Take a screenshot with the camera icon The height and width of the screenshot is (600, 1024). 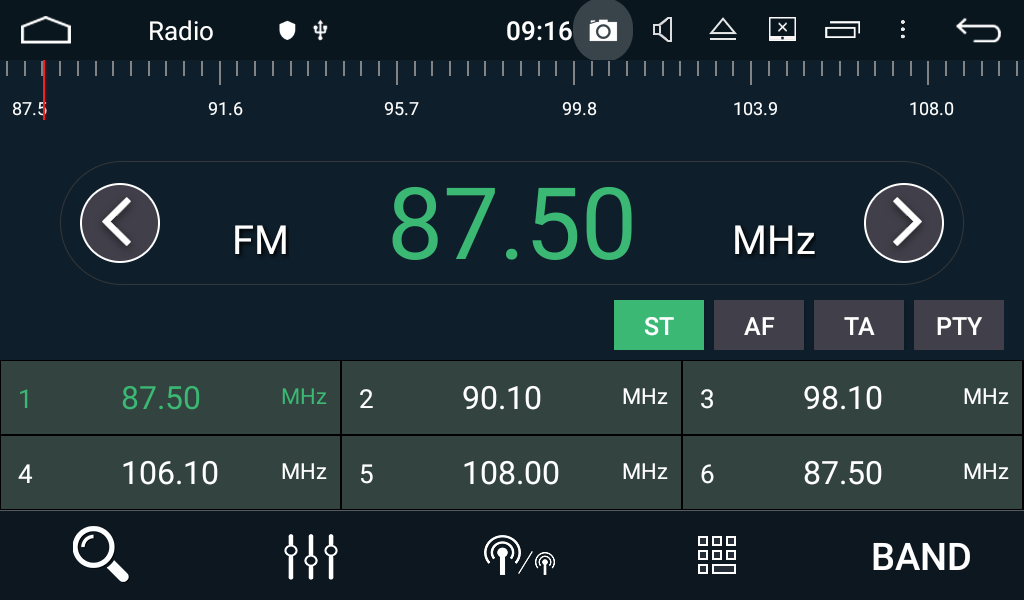pos(602,31)
